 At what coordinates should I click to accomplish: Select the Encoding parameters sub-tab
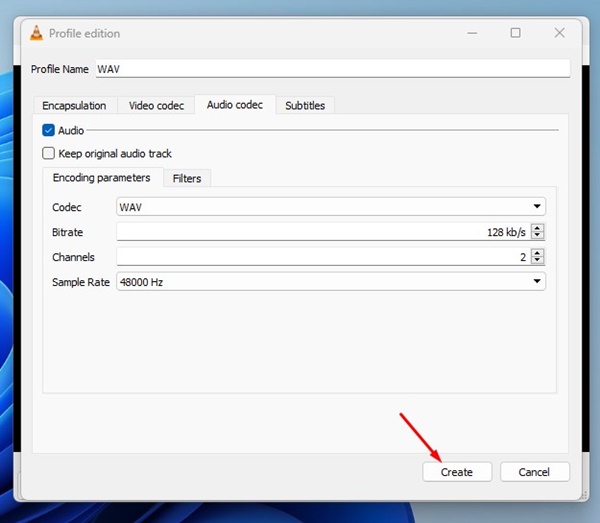(x=101, y=178)
